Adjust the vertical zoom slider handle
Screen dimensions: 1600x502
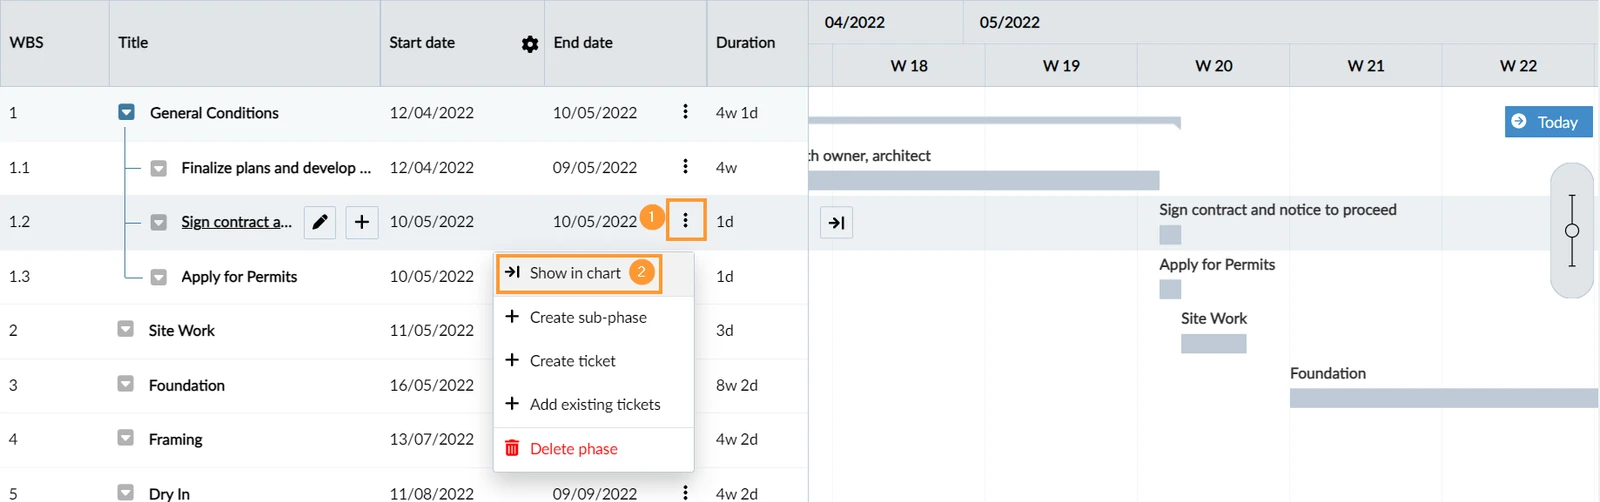click(x=1572, y=231)
